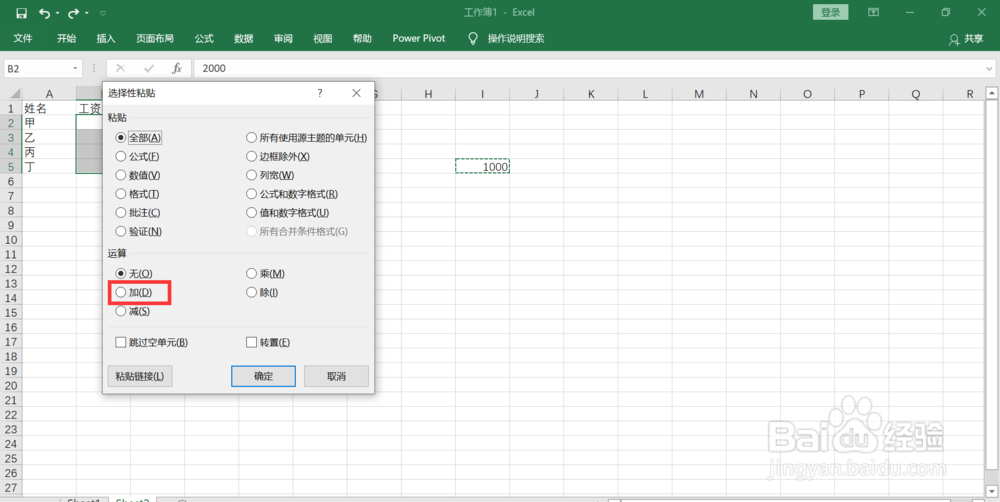Select the 加(D) add operation
Viewport: 1000px width, 502px height.
point(134,293)
